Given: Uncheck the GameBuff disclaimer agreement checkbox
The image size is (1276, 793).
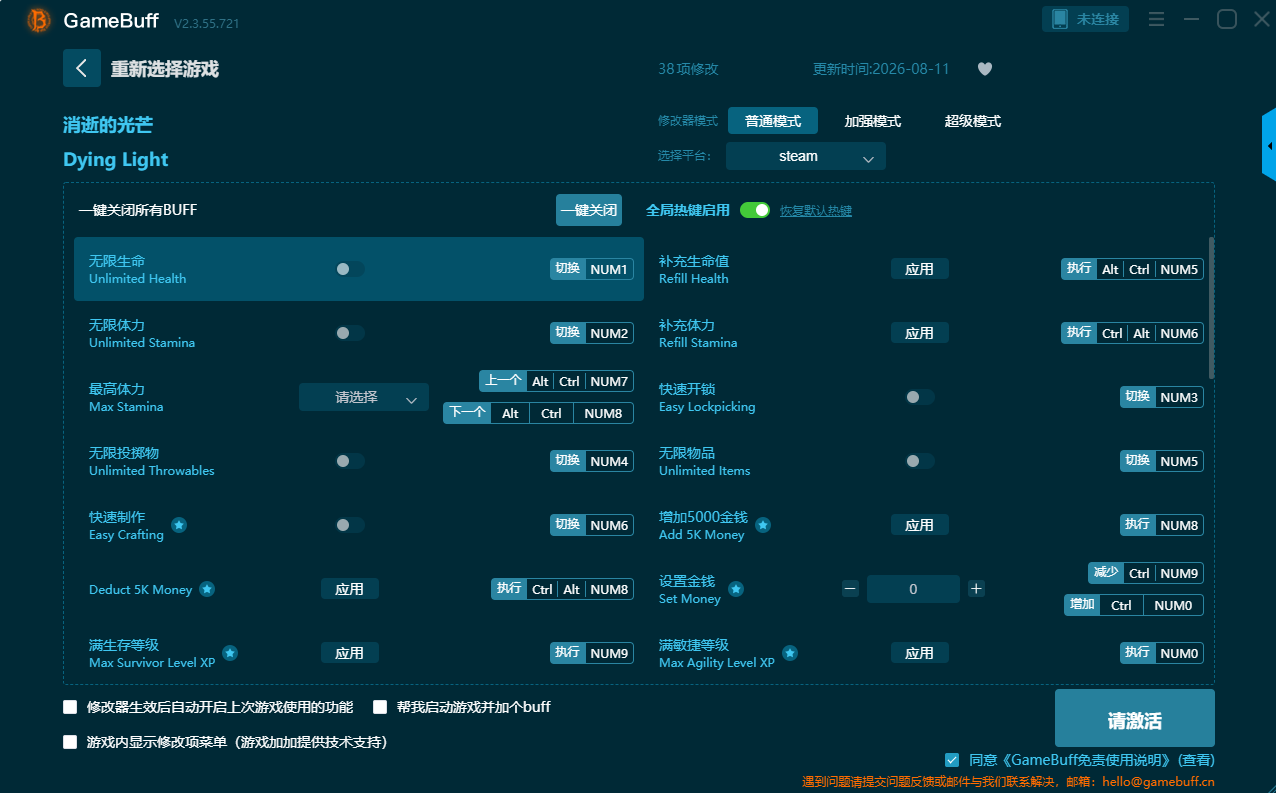Looking at the screenshot, I should coord(952,760).
